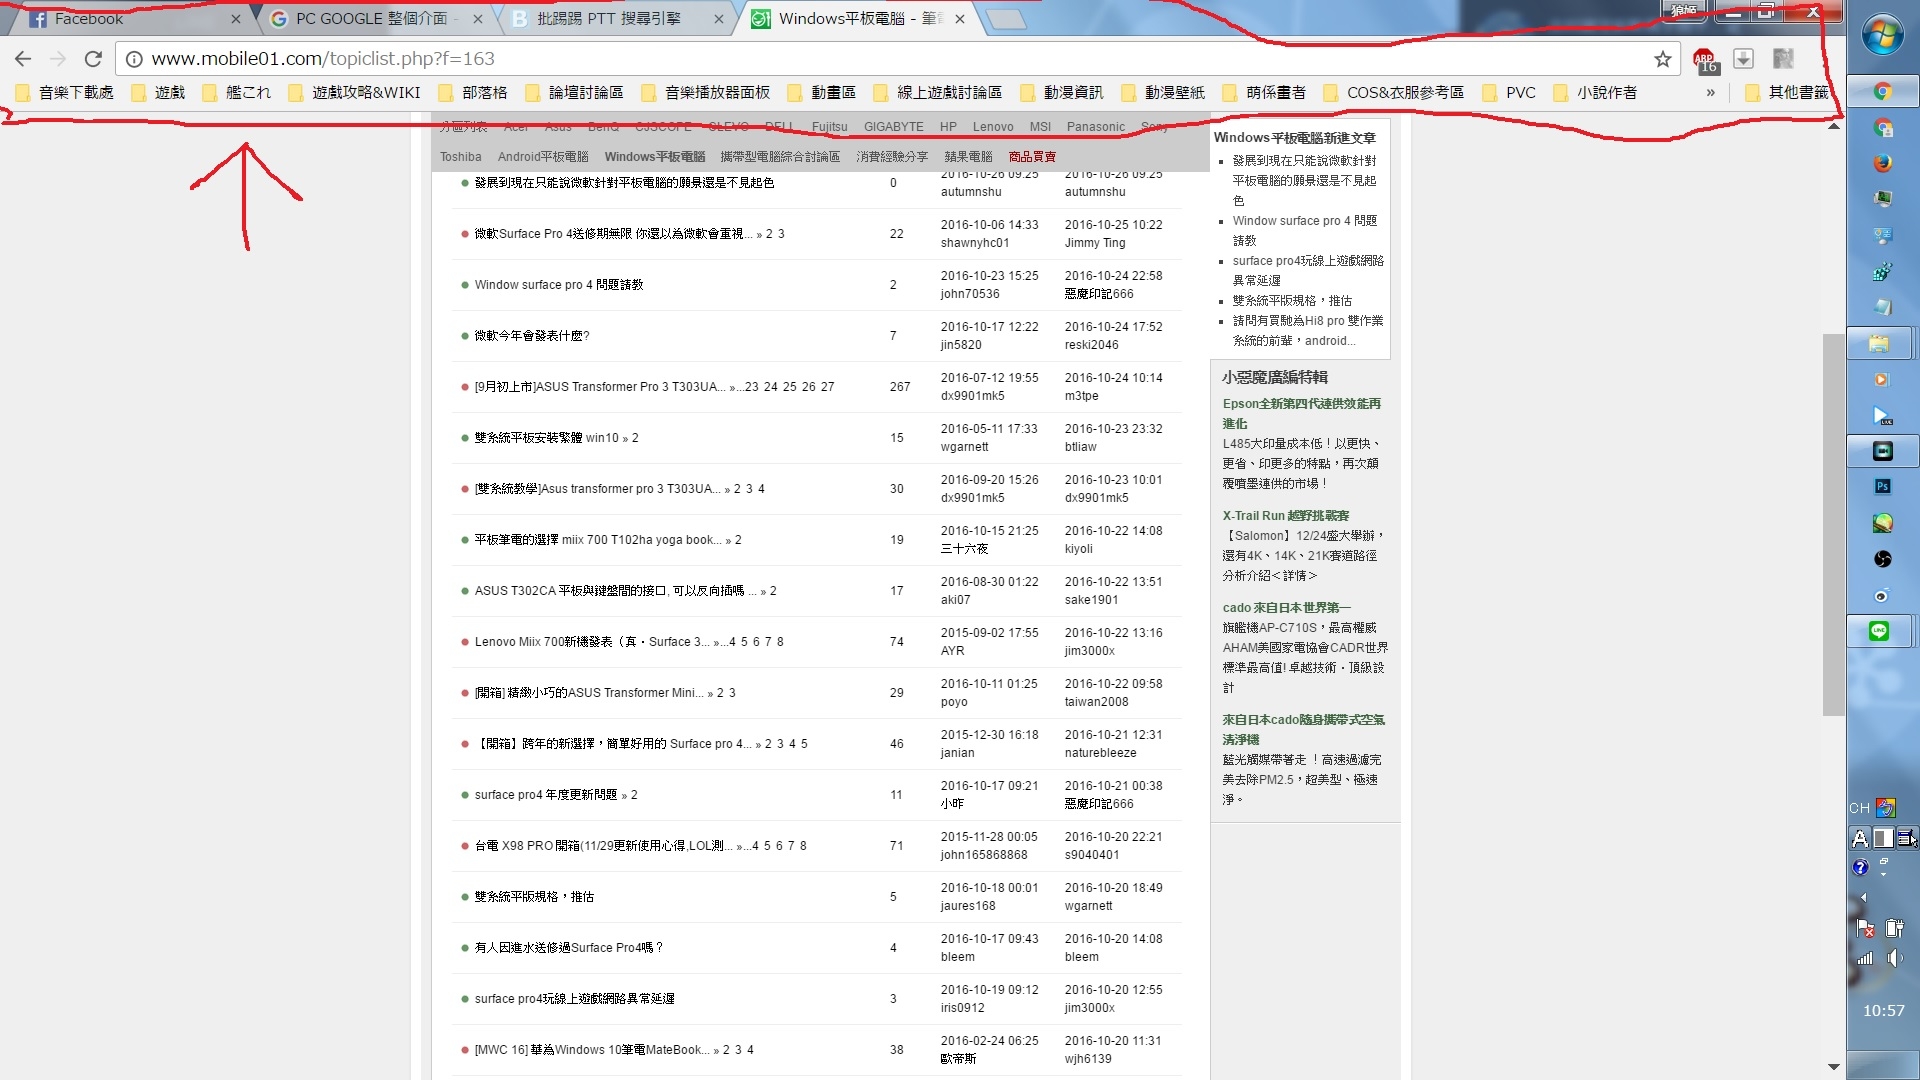The image size is (1920, 1080).
Task: Bookmark this page with the star icon
Action: tap(1663, 59)
